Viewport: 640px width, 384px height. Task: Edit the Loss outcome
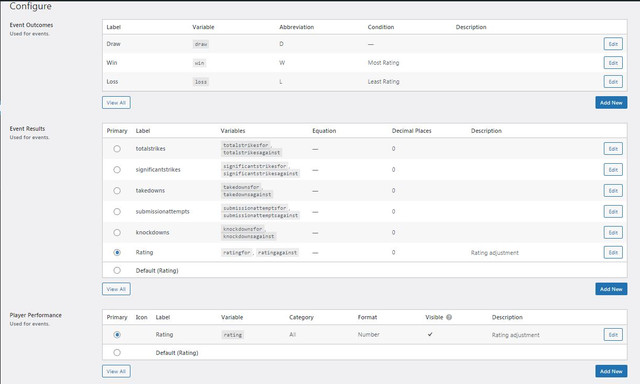[x=613, y=82]
